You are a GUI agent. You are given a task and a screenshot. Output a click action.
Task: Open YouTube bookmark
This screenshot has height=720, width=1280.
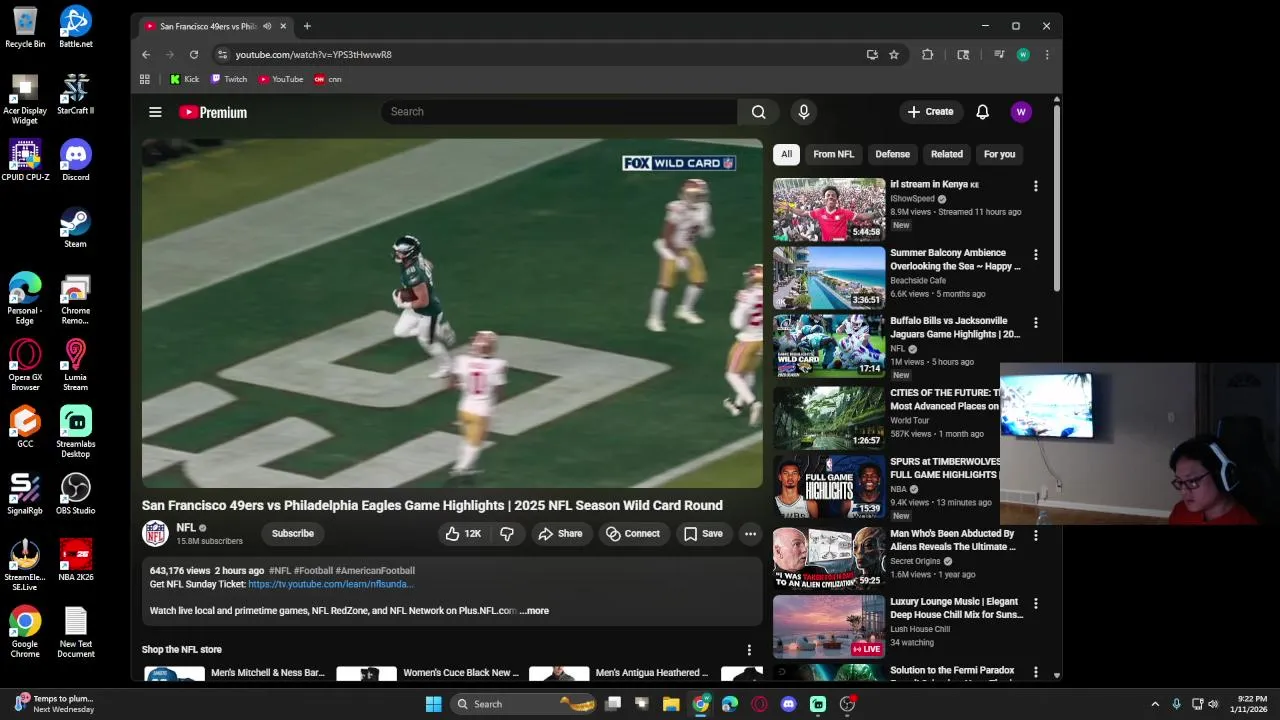click(x=280, y=79)
